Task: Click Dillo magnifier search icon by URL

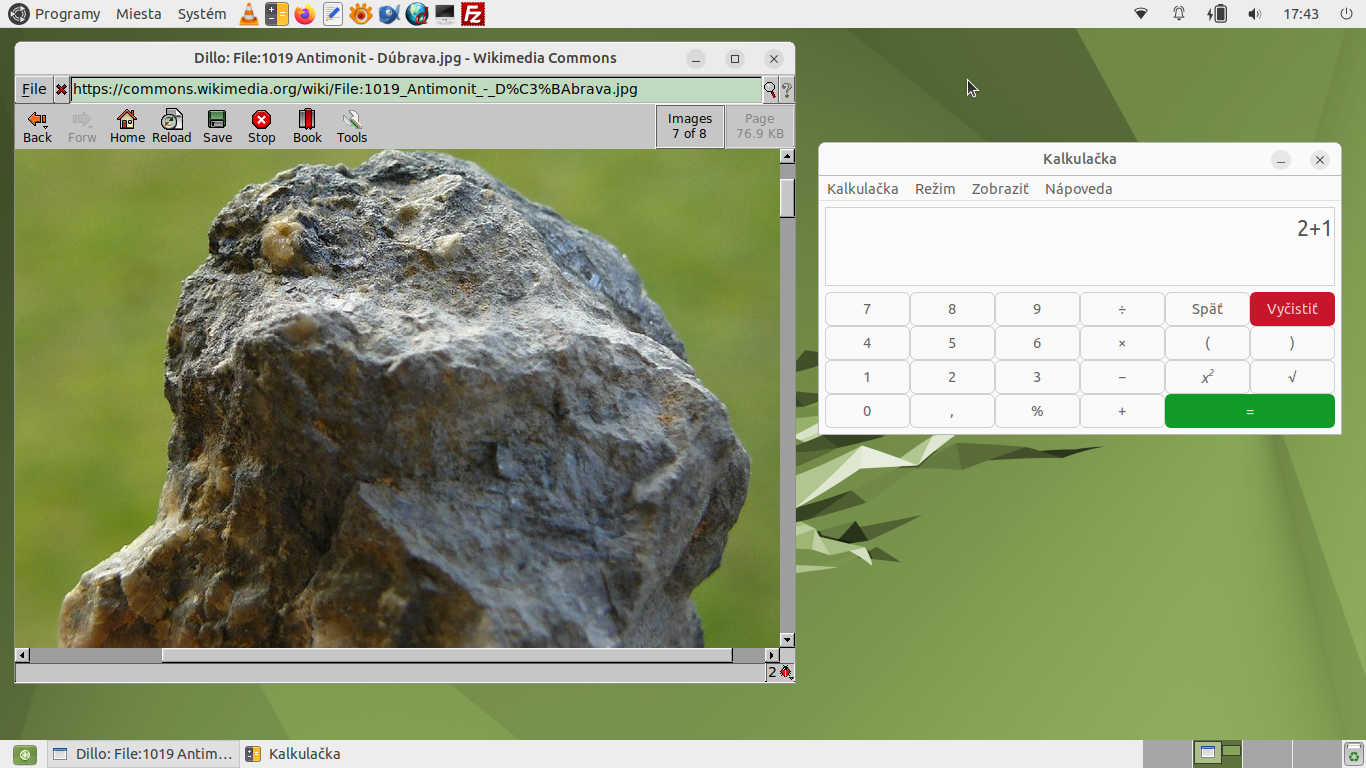Action: point(770,89)
